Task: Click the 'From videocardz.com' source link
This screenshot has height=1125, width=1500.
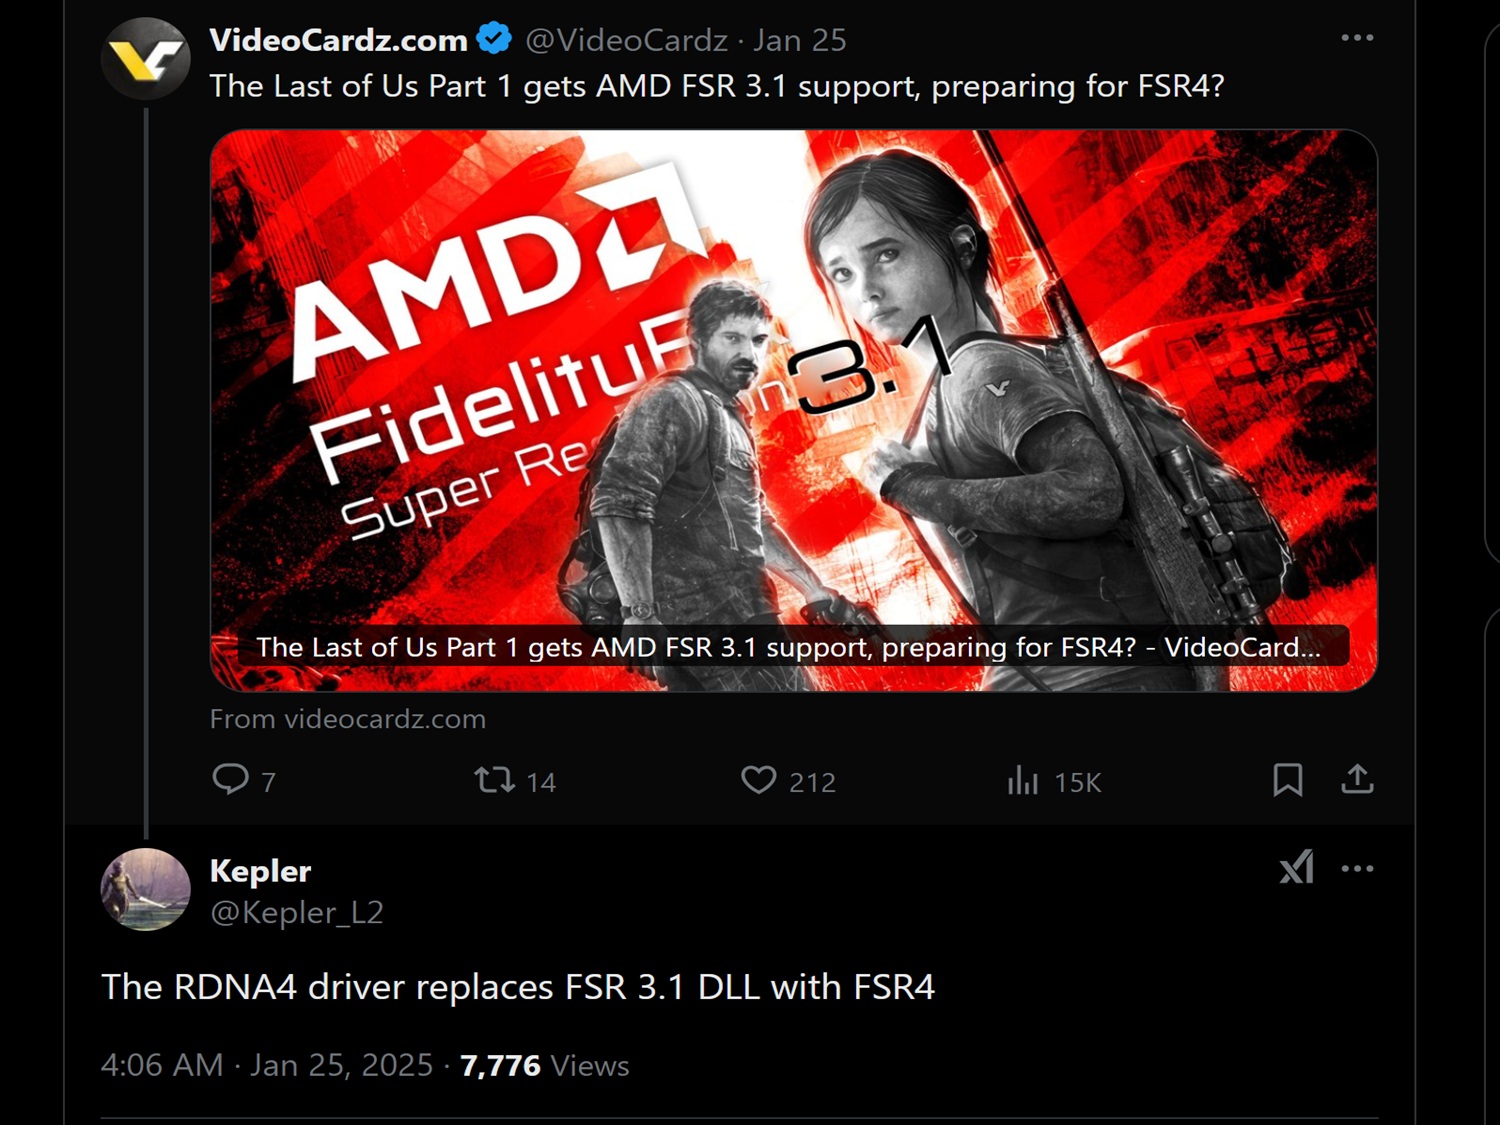Action: point(347,719)
